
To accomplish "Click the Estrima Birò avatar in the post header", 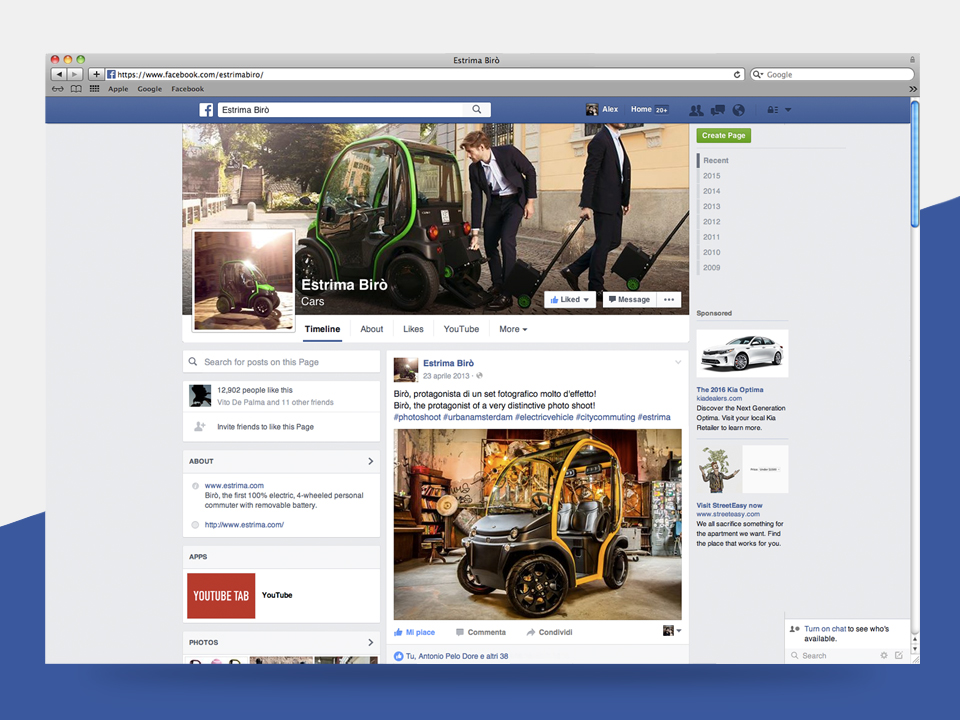I will point(405,369).
